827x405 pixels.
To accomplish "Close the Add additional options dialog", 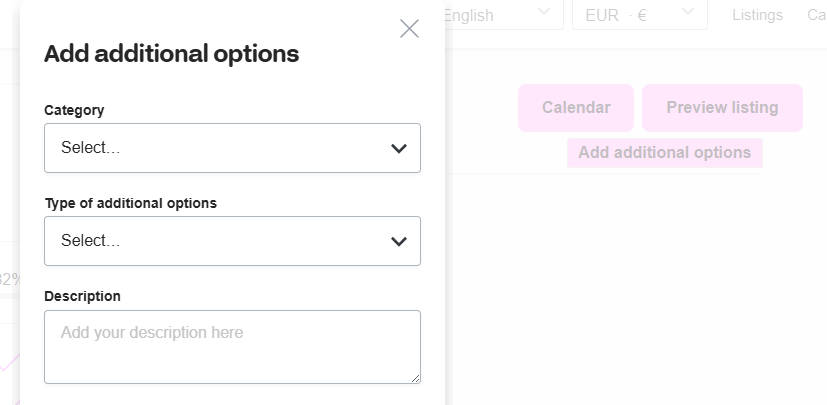I will pyautogui.click(x=409, y=29).
